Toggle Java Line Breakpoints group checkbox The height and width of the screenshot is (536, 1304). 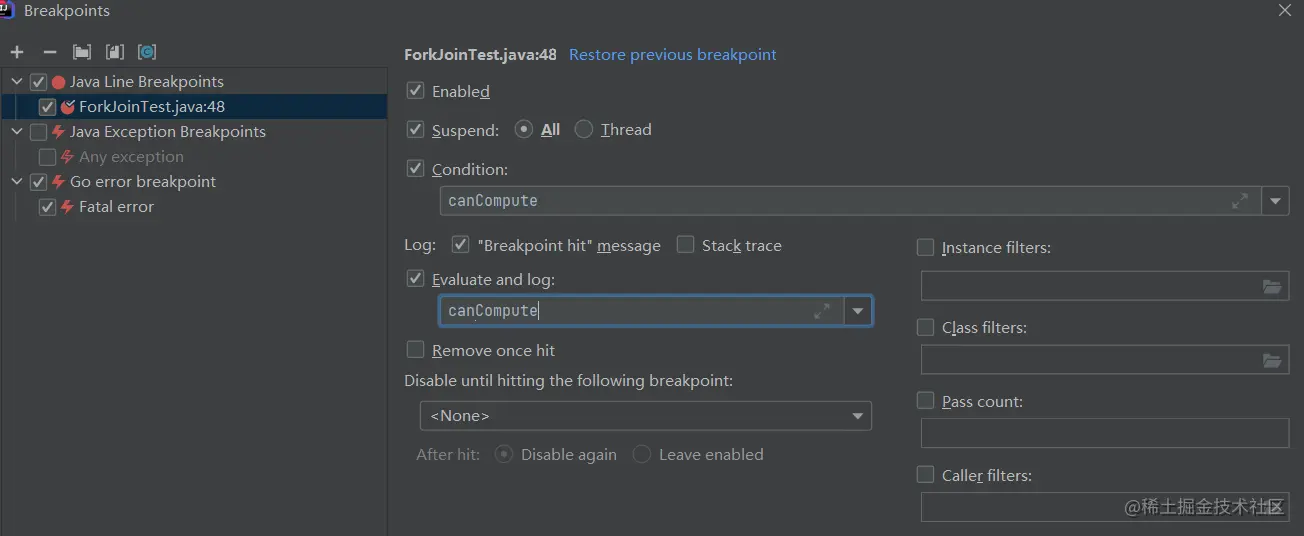(x=38, y=82)
